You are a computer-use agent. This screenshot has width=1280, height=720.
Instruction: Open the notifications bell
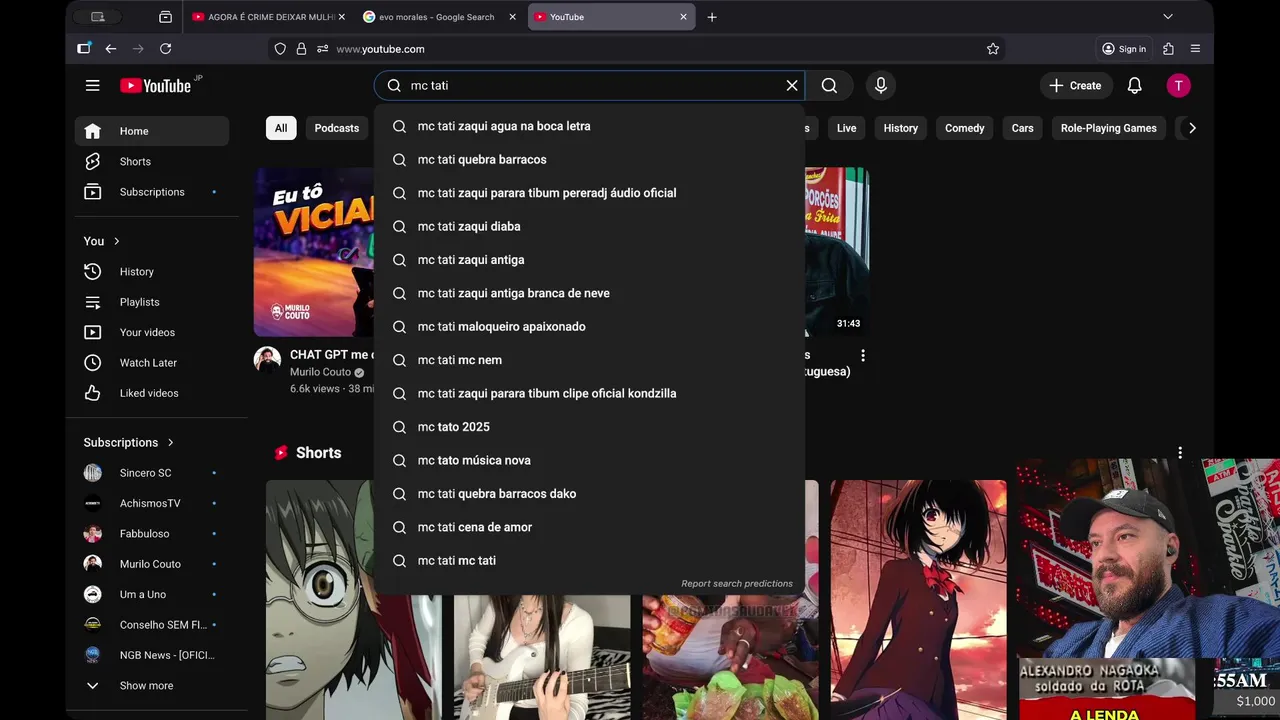(1134, 86)
